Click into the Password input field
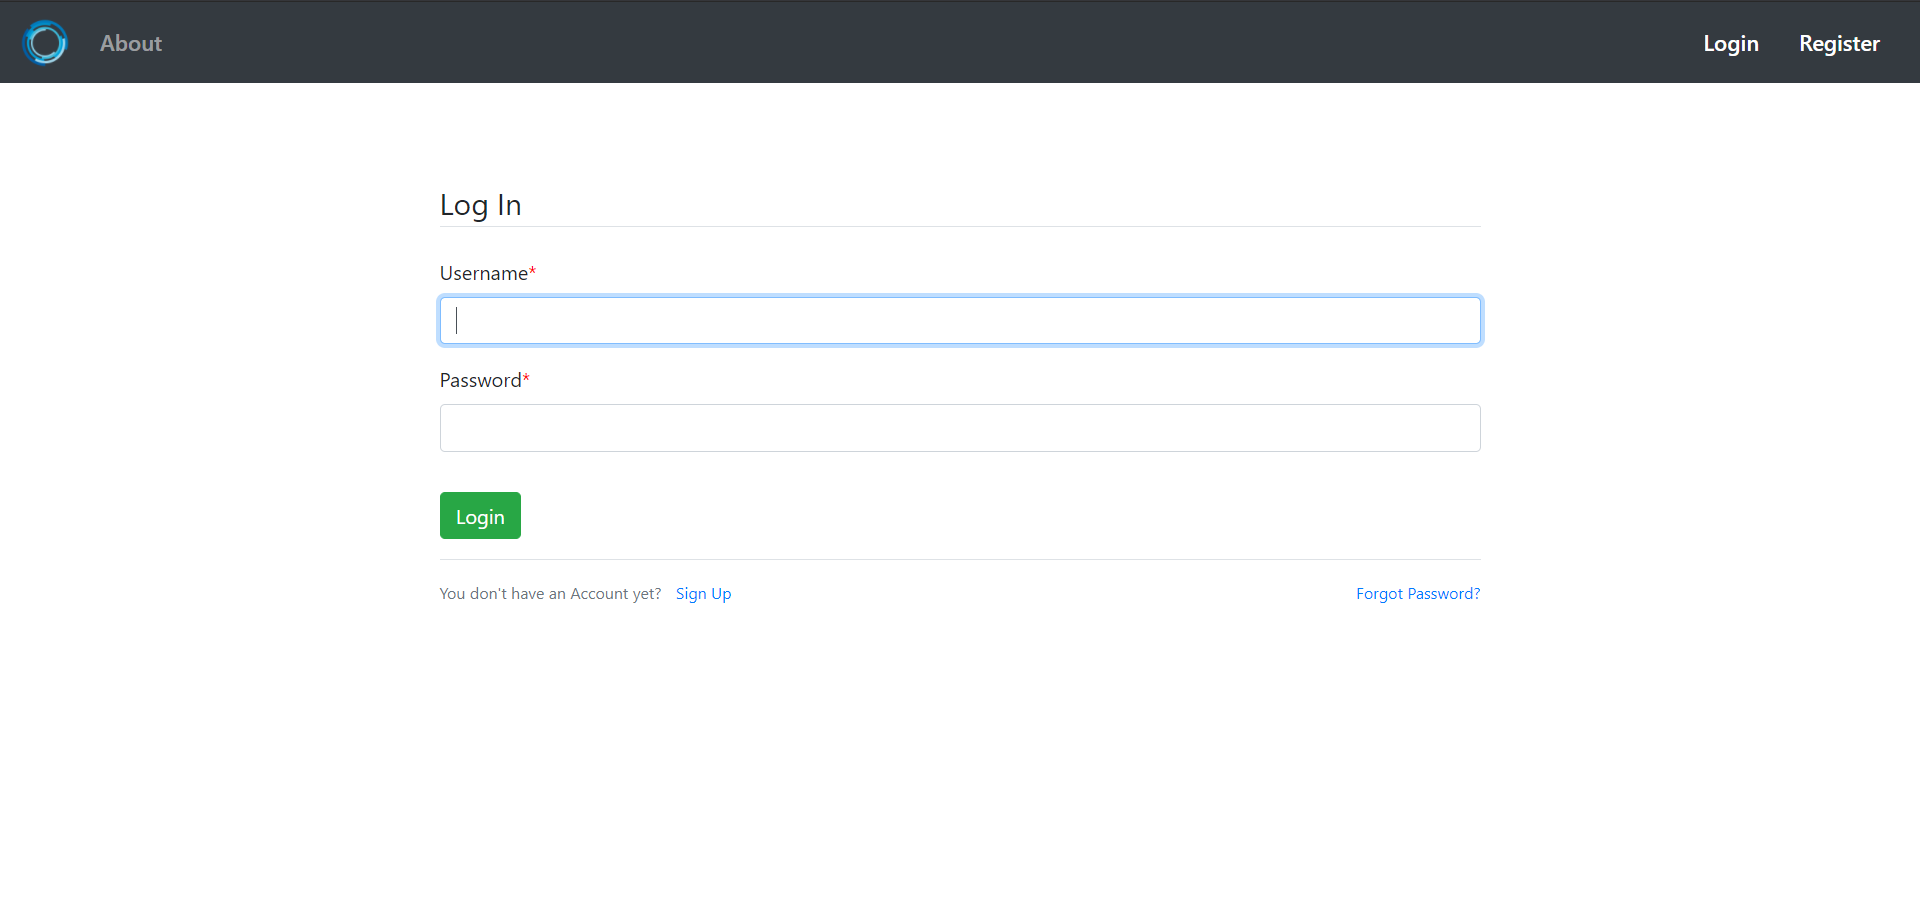Image resolution: width=1920 pixels, height=903 pixels. click(960, 428)
